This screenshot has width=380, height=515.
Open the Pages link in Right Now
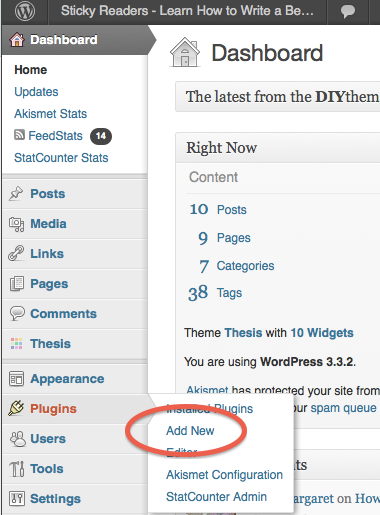[x=234, y=238]
